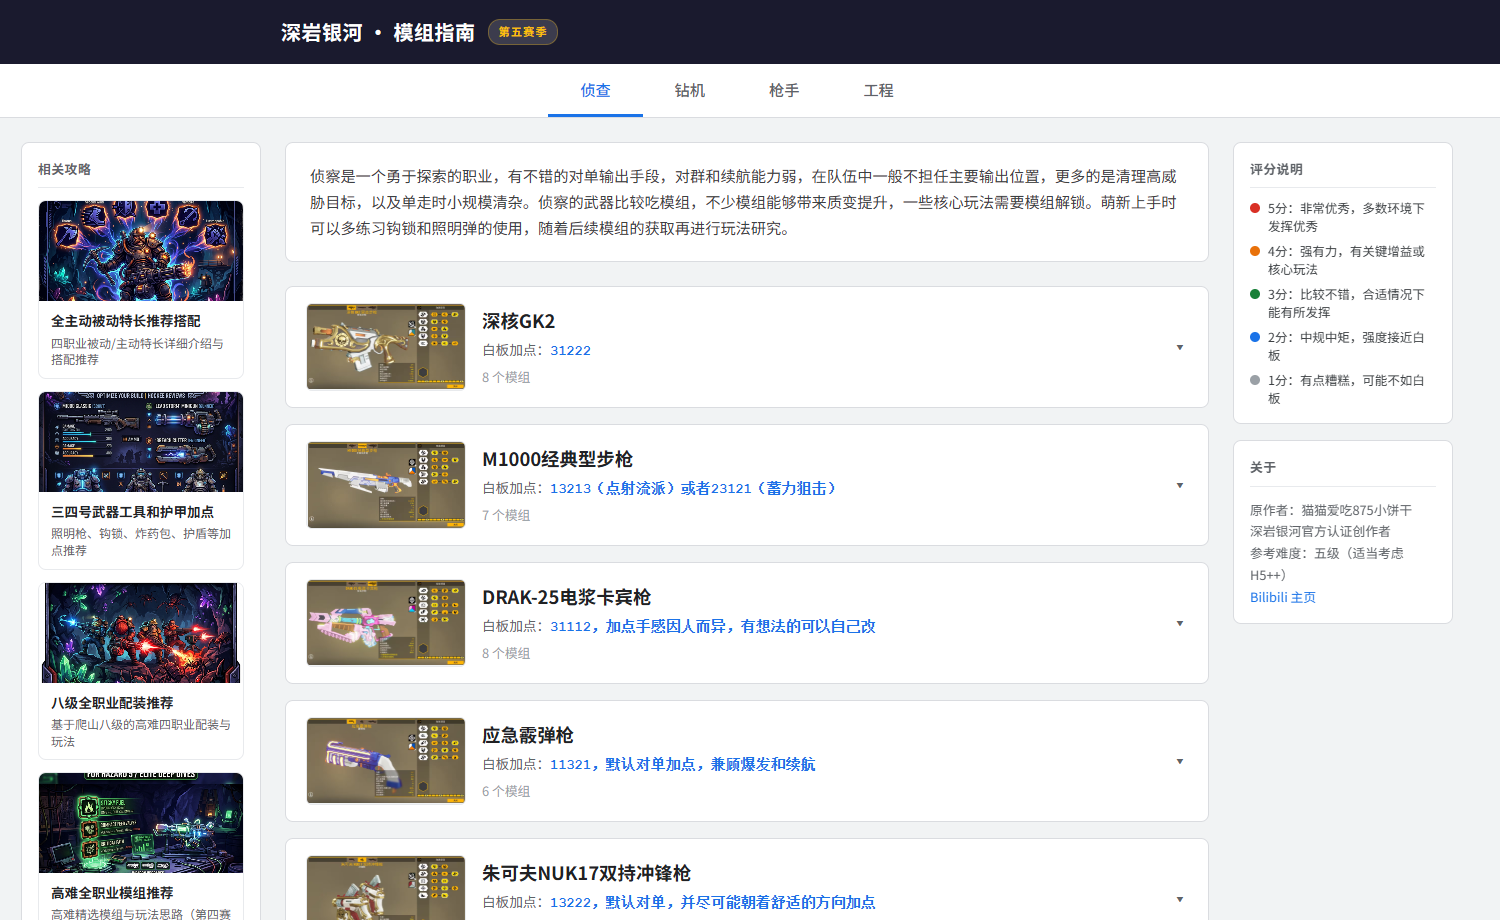Select the 工程 class tab
The image size is (1500, 920).
pyautogui.click(x=878, y=91)
